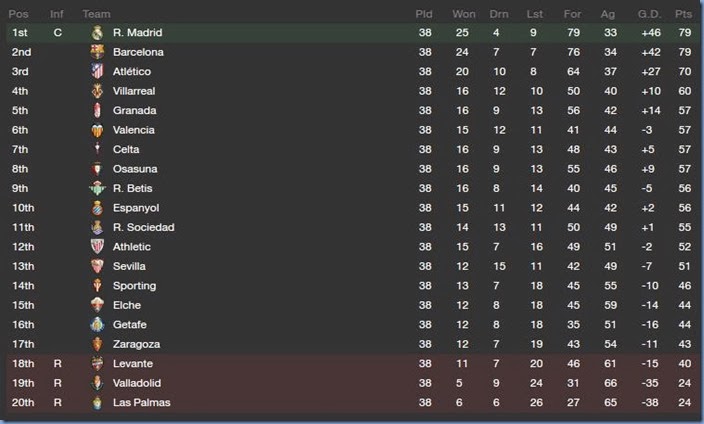
Task: Open the Sevilla team name link
Action: click(130, 267)
